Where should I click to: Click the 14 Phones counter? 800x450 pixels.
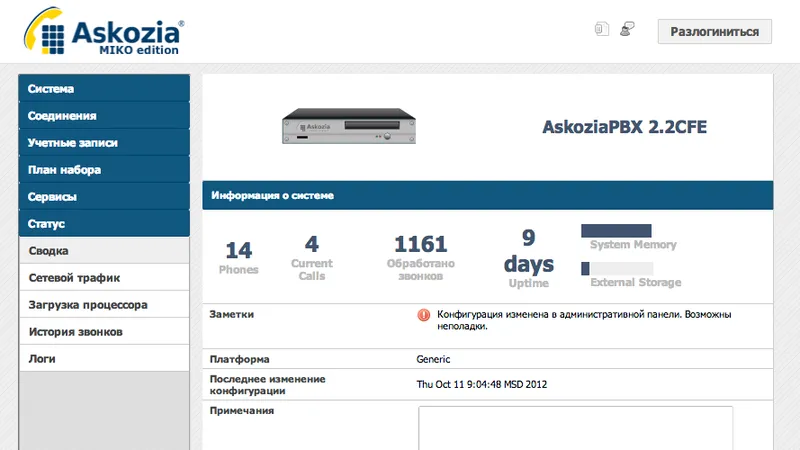coord(238,258)
